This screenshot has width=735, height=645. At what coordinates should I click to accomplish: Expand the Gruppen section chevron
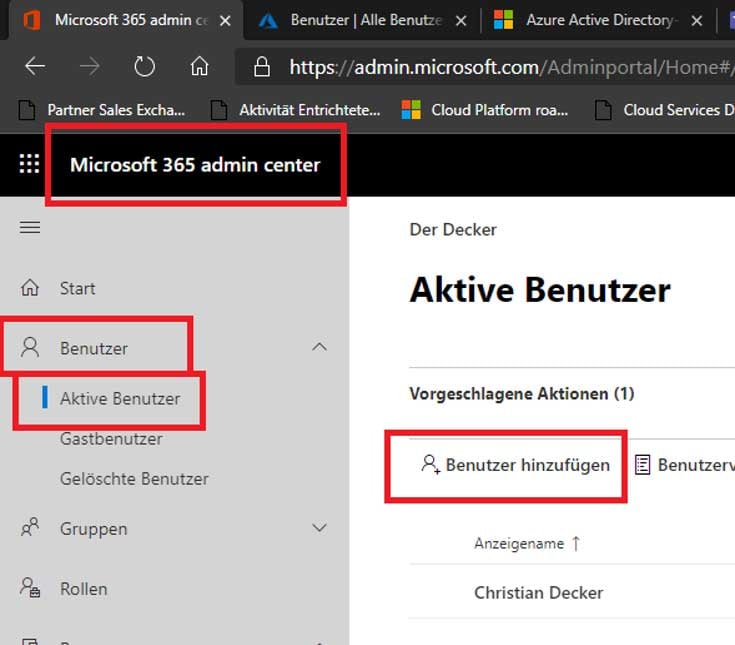[x=319, y=528]
